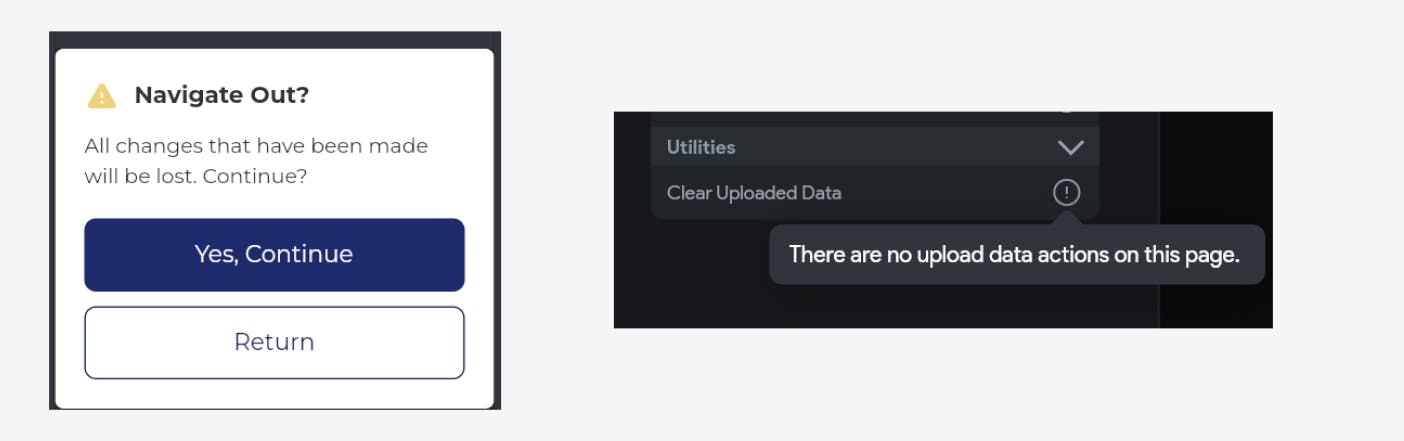Click blank space right of Navigate Out? heading
This screenshot has width=1404, height=441.
(400, 96)
